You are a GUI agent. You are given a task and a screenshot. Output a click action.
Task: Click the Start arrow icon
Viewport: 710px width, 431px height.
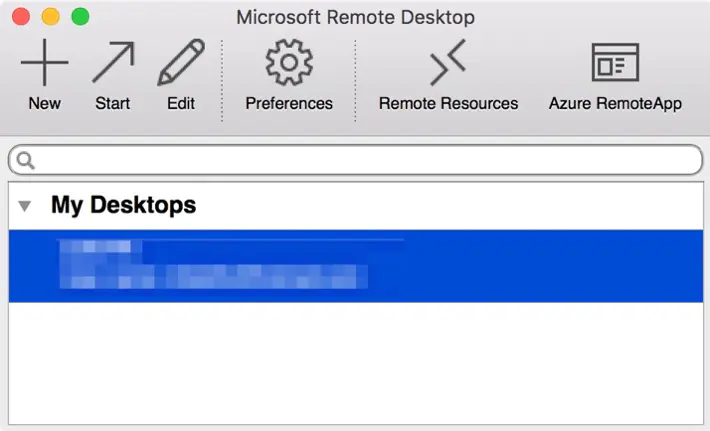(x=113, y=62)
